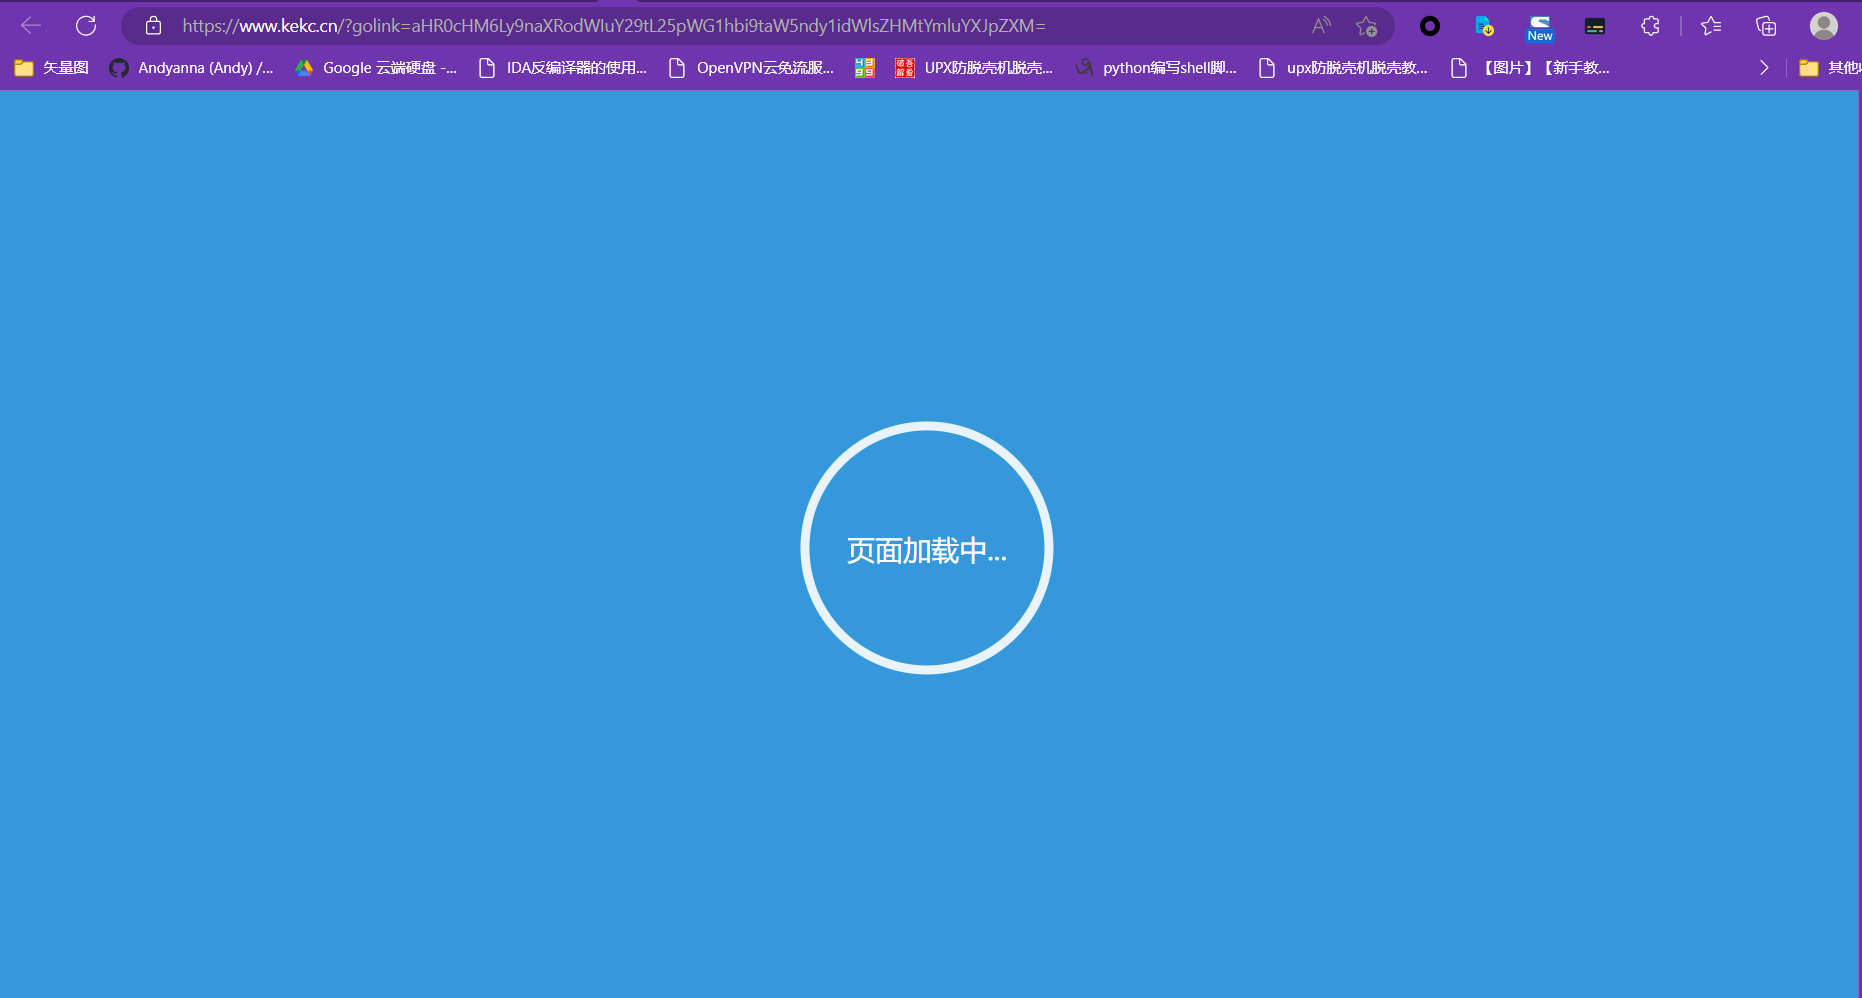View site info via the lock icon
The width and height of the screenshot is (1862, 998).
click(153, 26)
